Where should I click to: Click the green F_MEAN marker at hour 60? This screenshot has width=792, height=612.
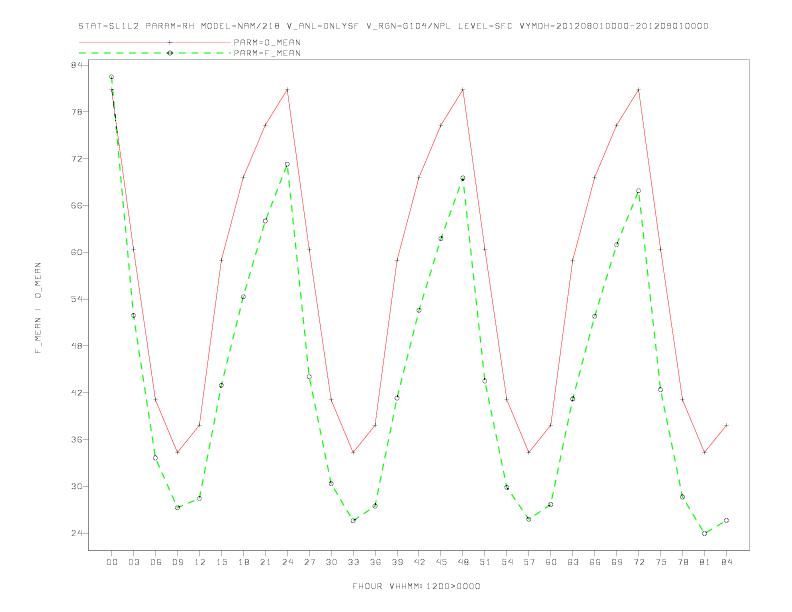click(551, 504)
